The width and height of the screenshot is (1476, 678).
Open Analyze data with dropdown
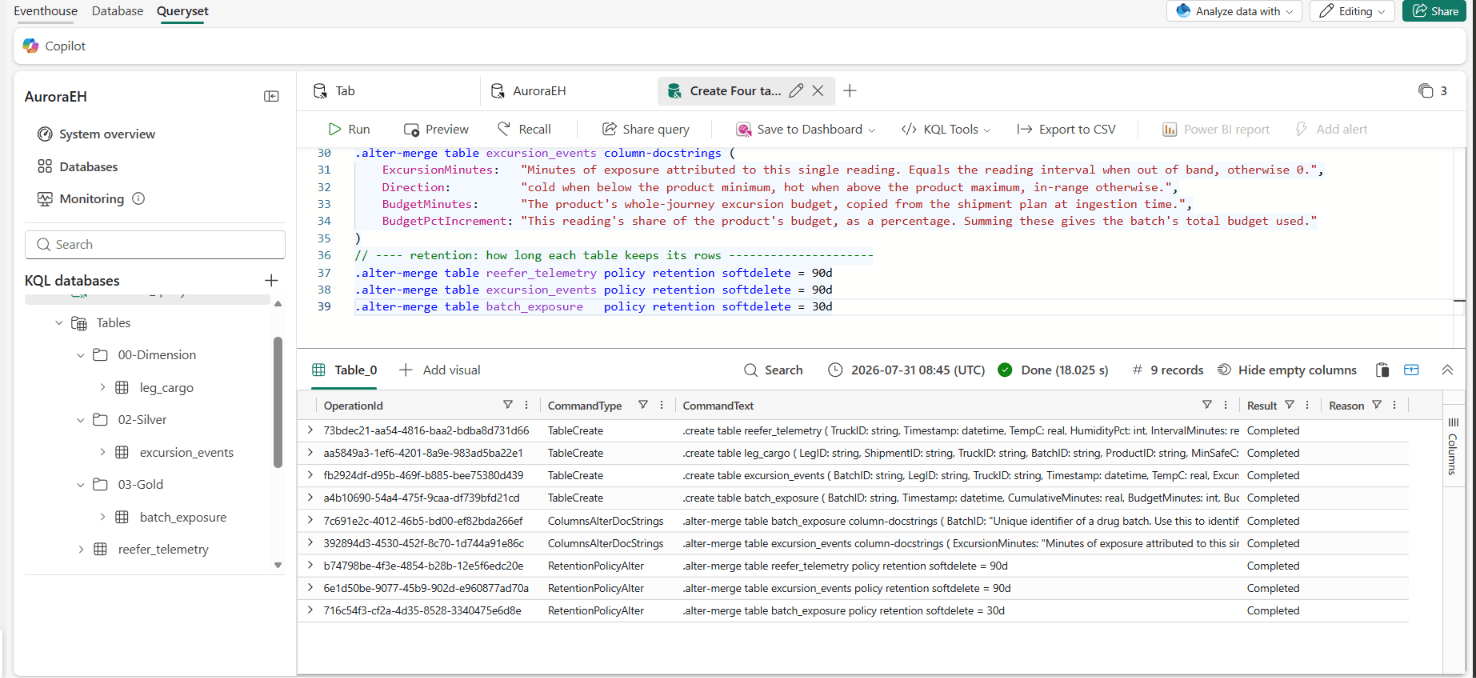click(1233, 11)
